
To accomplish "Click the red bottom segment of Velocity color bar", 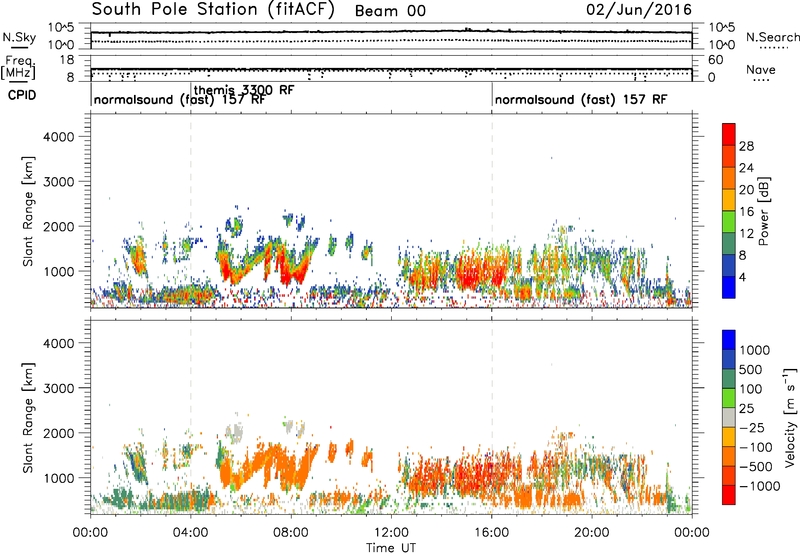I will click(x=729, y=495).
